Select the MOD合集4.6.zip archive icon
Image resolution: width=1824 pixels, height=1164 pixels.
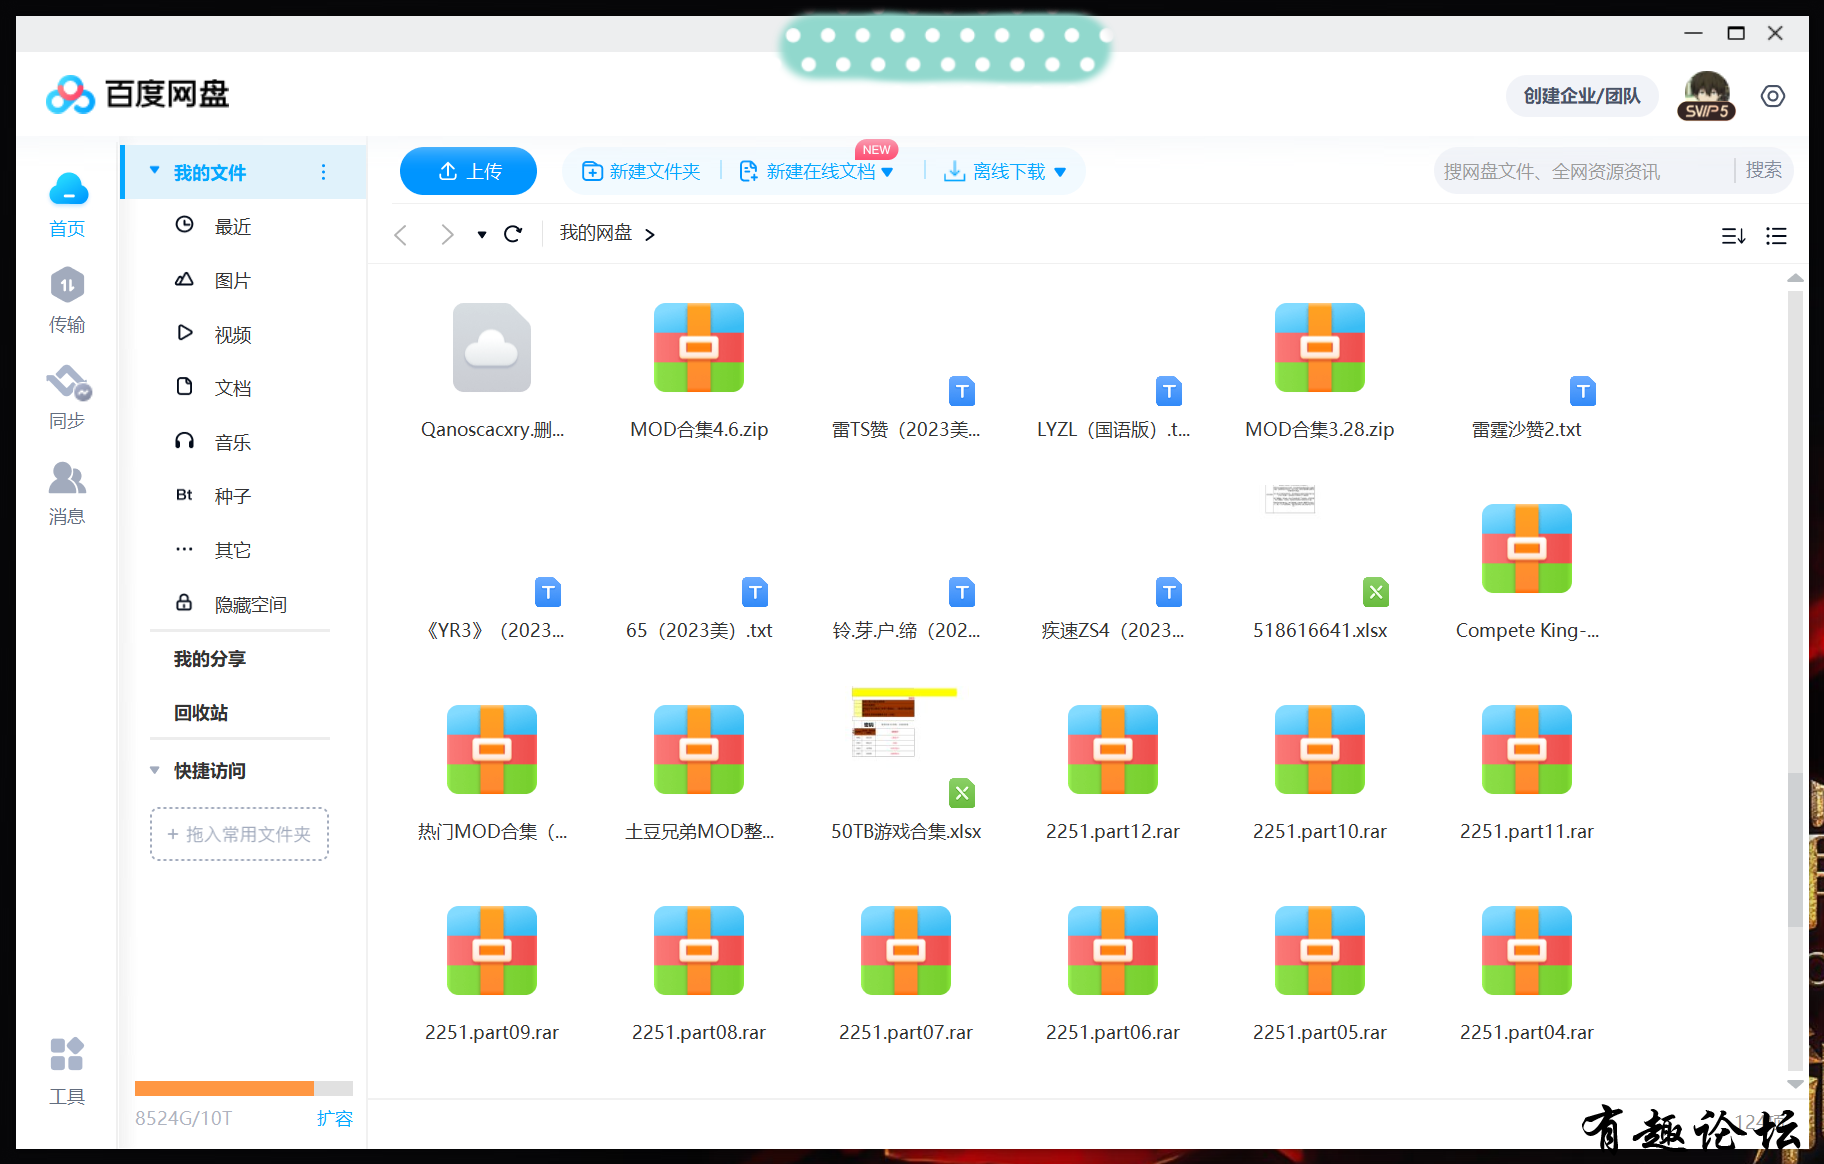(699, 347)
